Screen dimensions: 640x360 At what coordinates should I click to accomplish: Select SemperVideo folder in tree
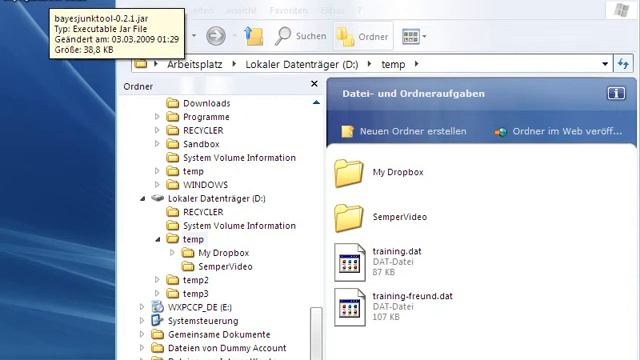(x=225, y=267)
